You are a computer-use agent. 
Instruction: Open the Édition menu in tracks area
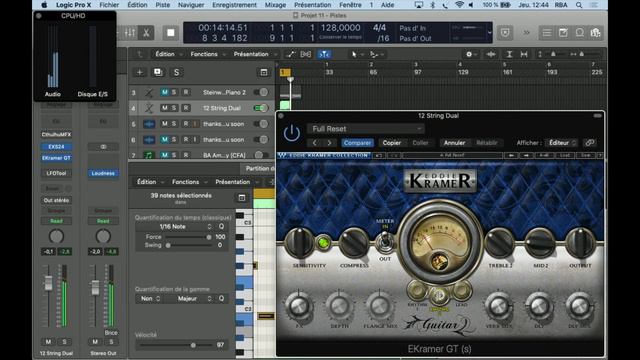(x=167, y=54)
